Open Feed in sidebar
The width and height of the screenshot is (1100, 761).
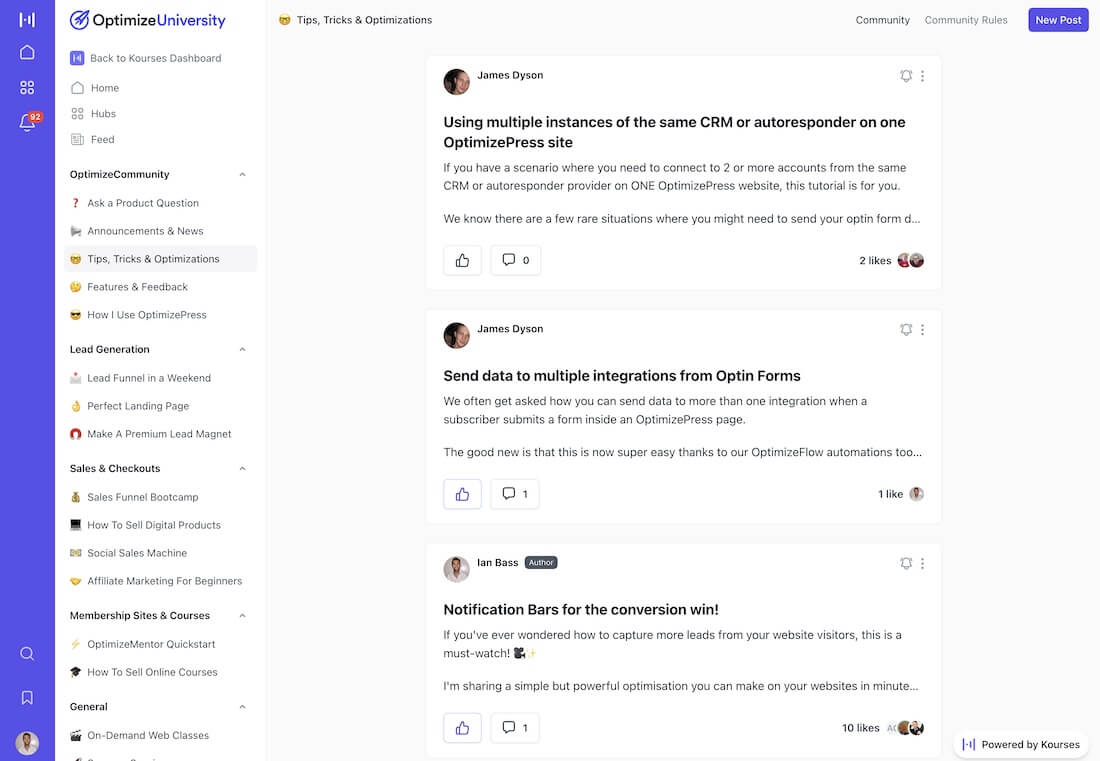click(93, 140)
